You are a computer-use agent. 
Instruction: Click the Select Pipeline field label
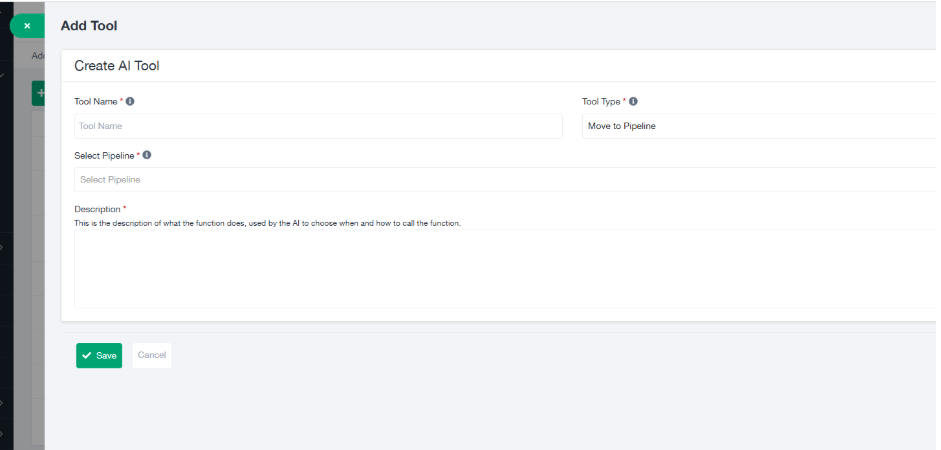pos(104,156)
